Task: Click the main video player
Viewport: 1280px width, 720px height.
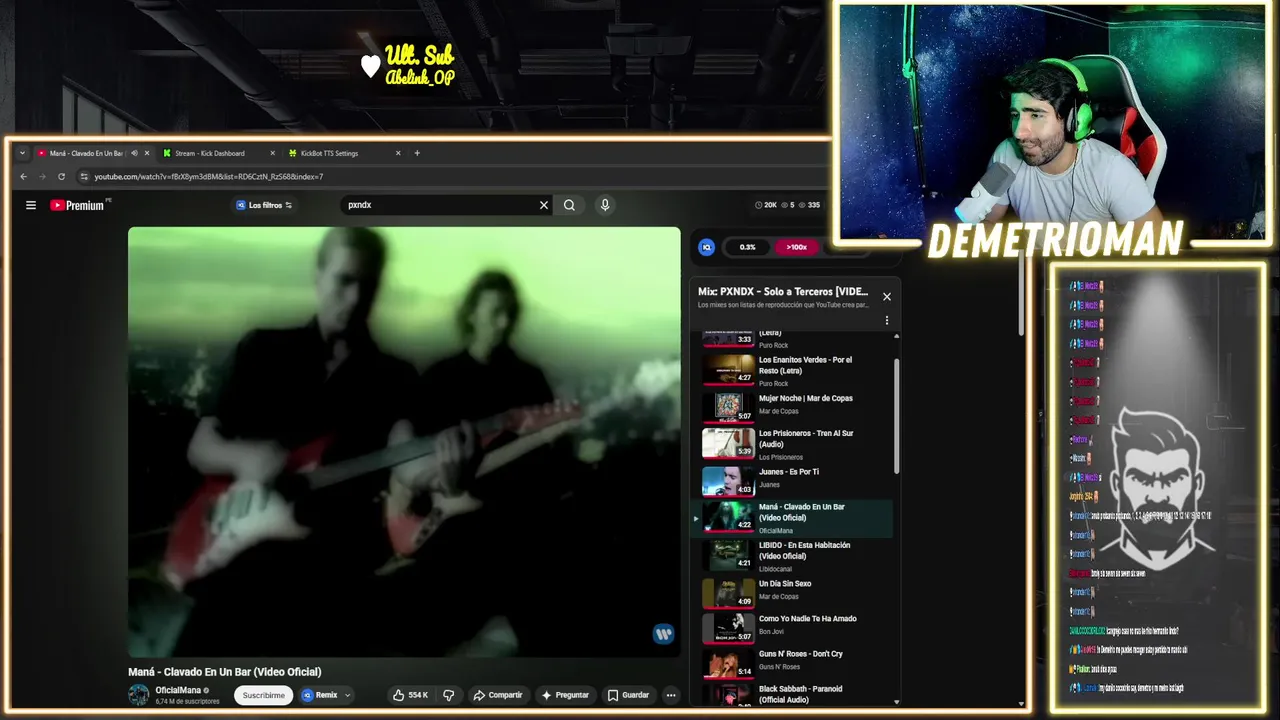Action: [x=404, y=442]
